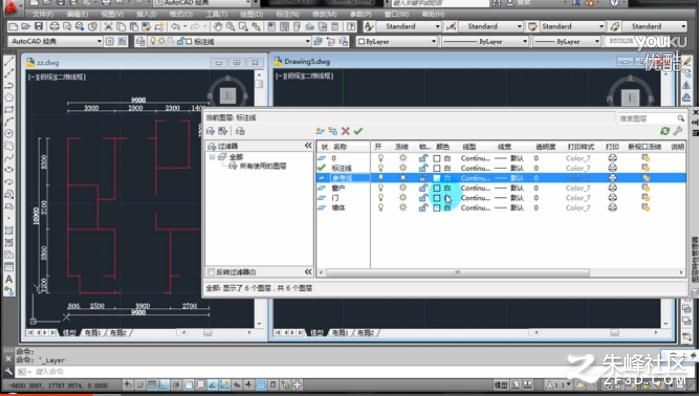The image size is (699, 396).
Task: Click the red X delete layer icon
Action: 345,131
